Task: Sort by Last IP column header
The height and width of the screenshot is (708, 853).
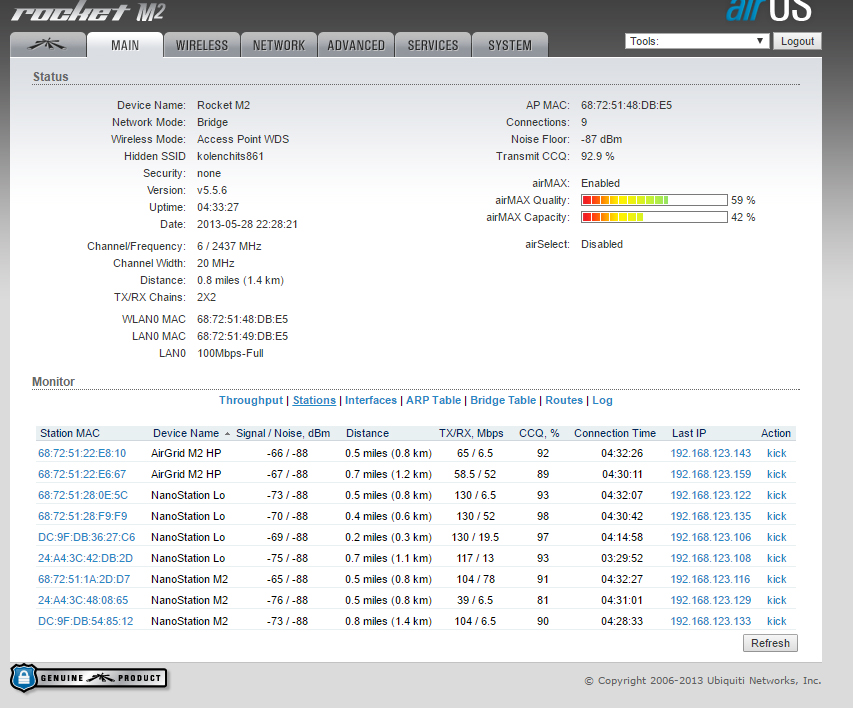Action: [689, 434]
